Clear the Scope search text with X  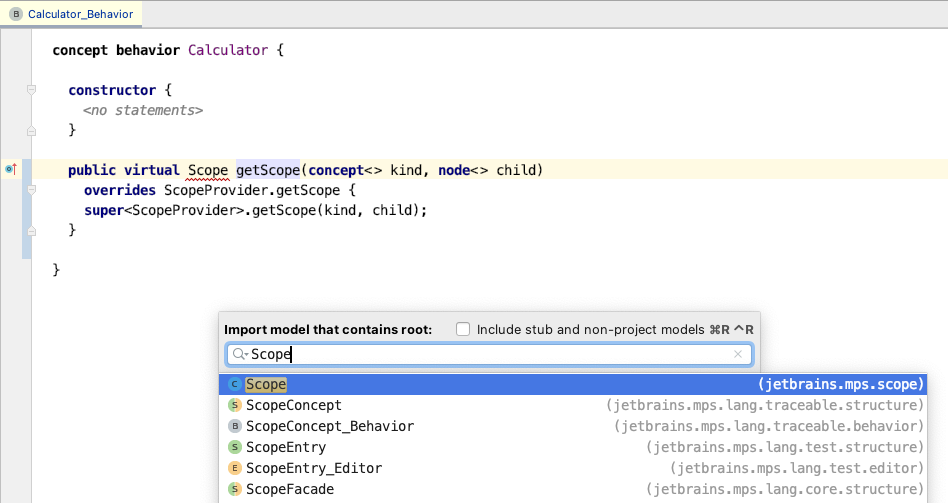738,354
